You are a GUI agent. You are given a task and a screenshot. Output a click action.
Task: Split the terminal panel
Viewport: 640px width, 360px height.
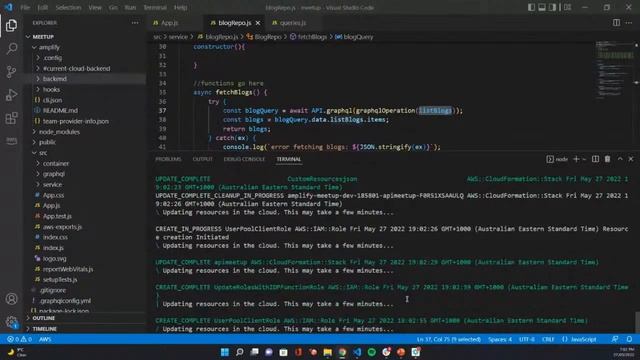595,159
